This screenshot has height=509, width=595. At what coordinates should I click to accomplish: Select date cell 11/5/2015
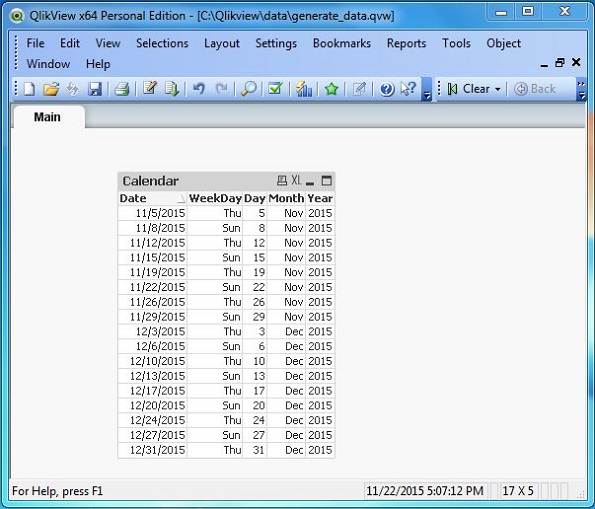pyautogui.click(x=152, y=213)
